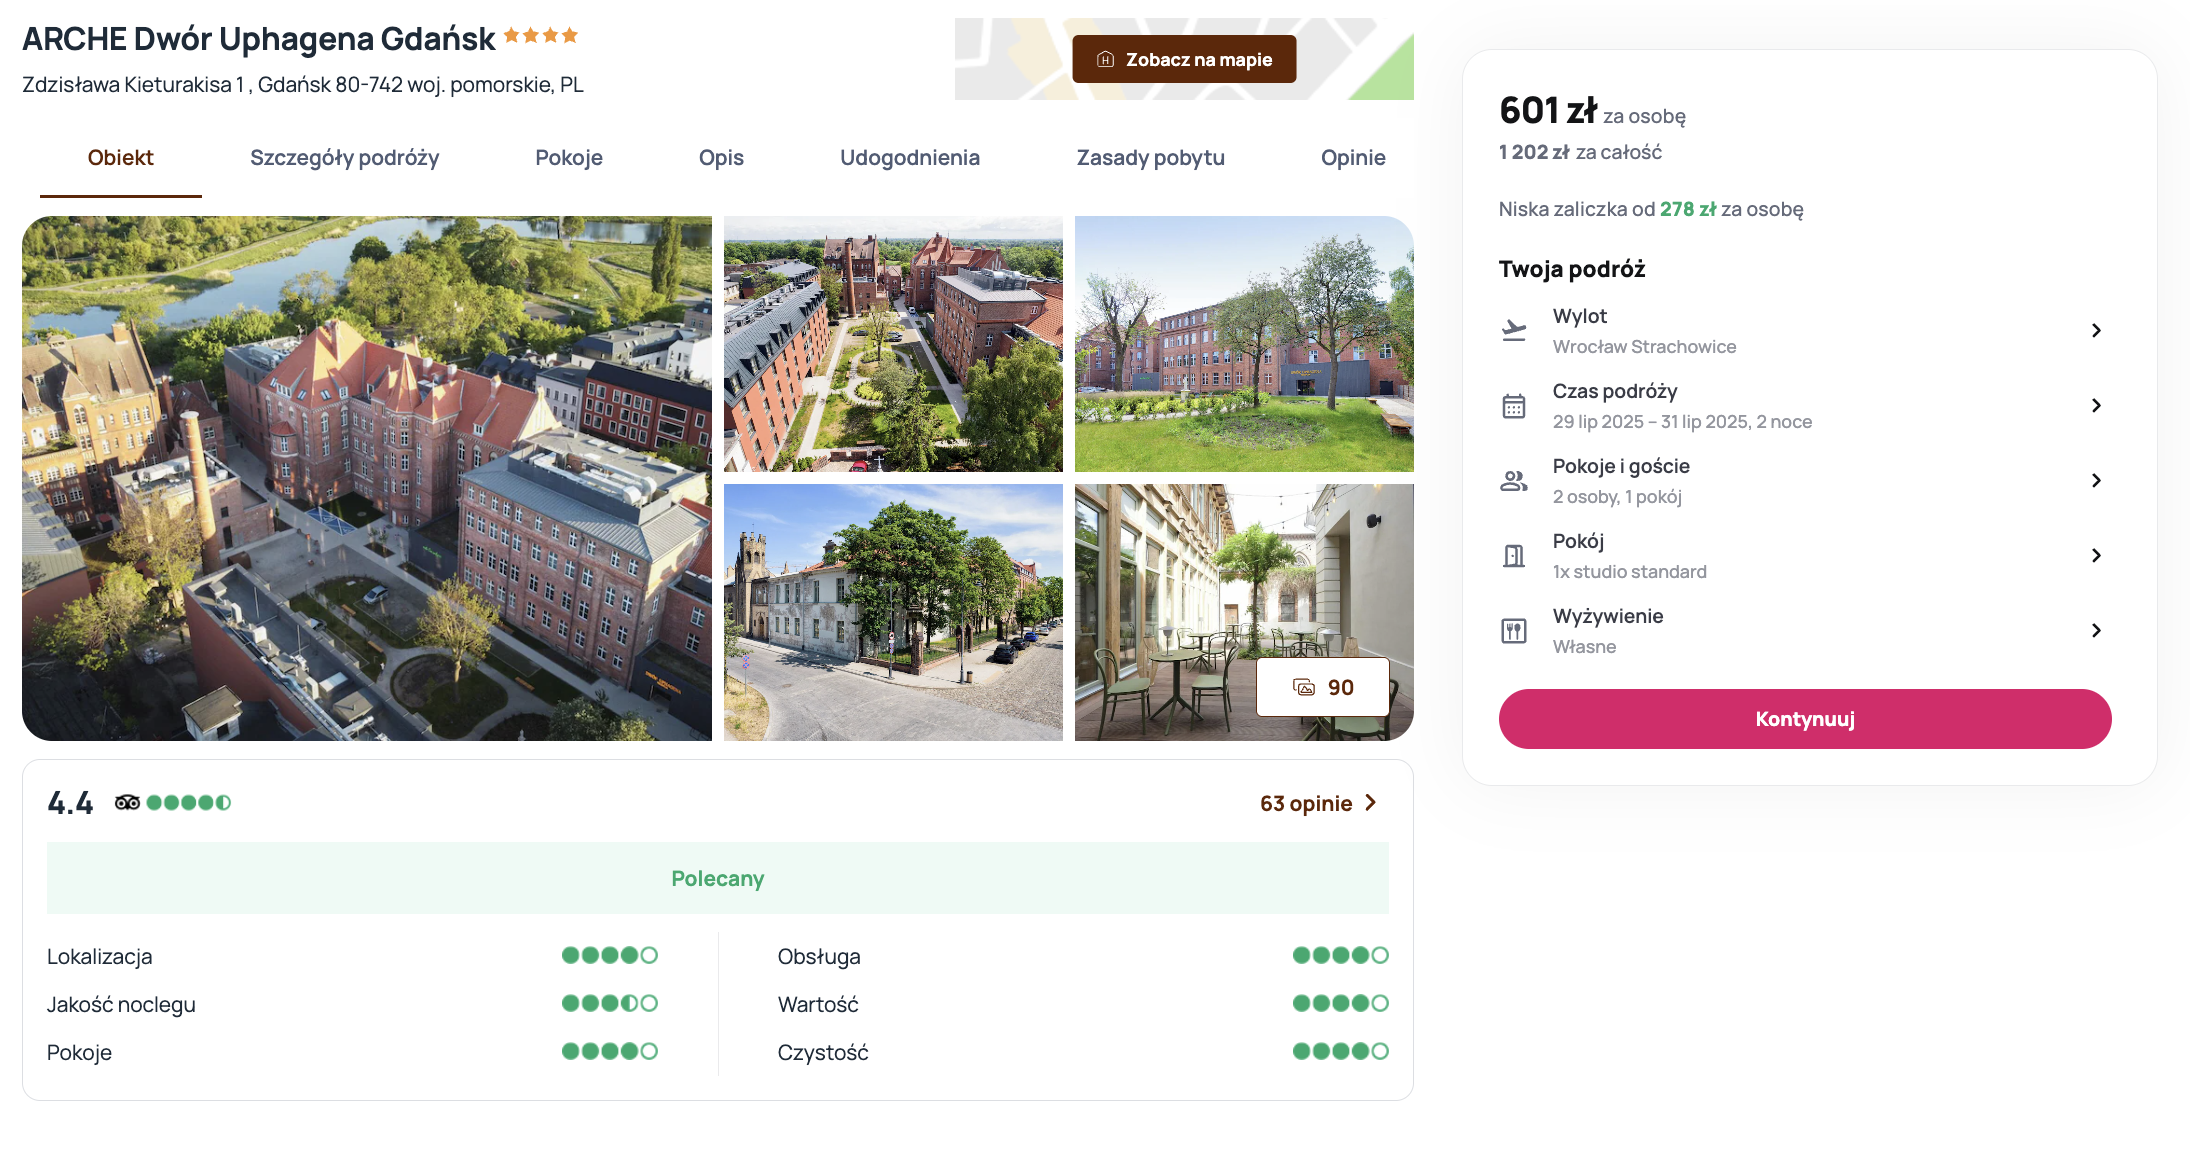Click the hotel icon inside Zobacz na mapie
Image resolution: width=2190 pixels, height=1160 pixels.
[1105, 59]
